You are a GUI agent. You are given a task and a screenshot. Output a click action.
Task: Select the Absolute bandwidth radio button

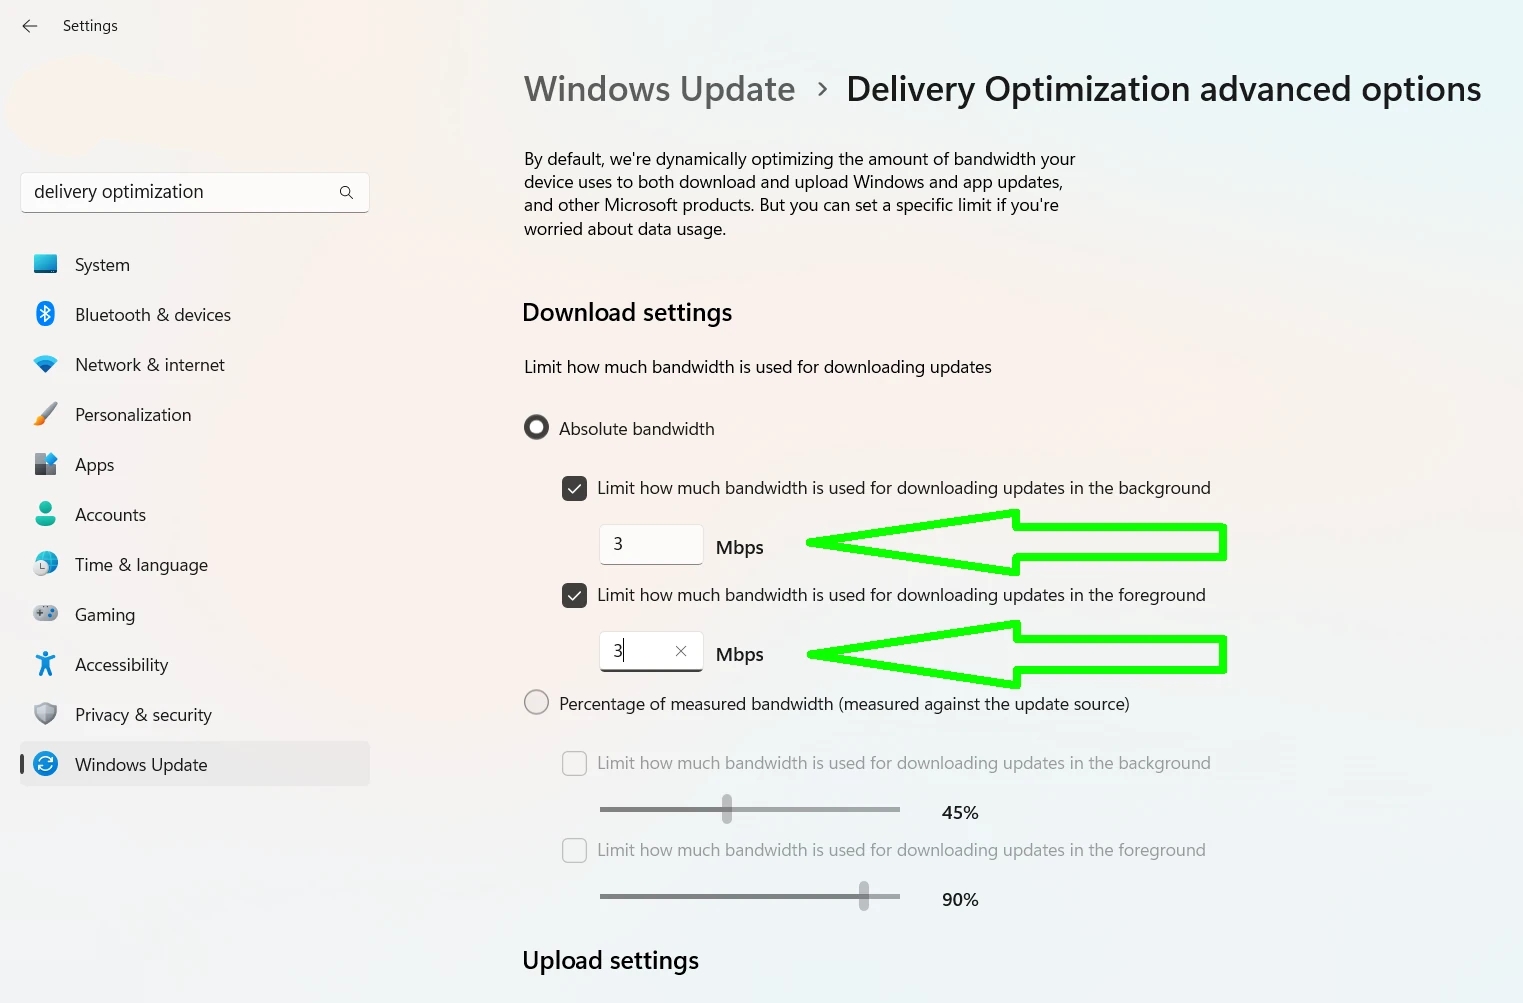(537, 428)
